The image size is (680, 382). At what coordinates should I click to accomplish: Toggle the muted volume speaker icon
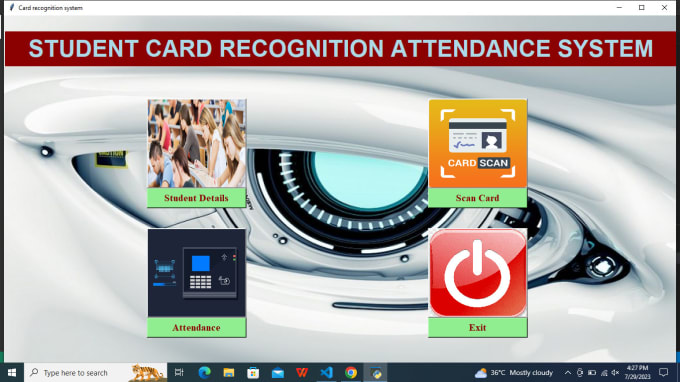tap(615, 372)
